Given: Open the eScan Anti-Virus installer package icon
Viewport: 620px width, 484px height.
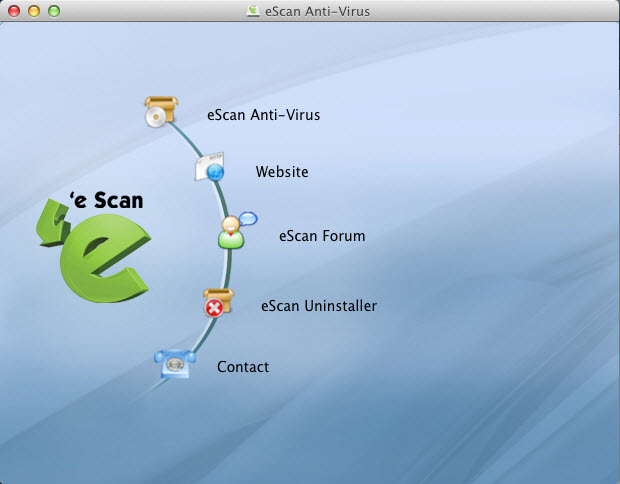Looking at the screenshot, I should click(161, 112).
